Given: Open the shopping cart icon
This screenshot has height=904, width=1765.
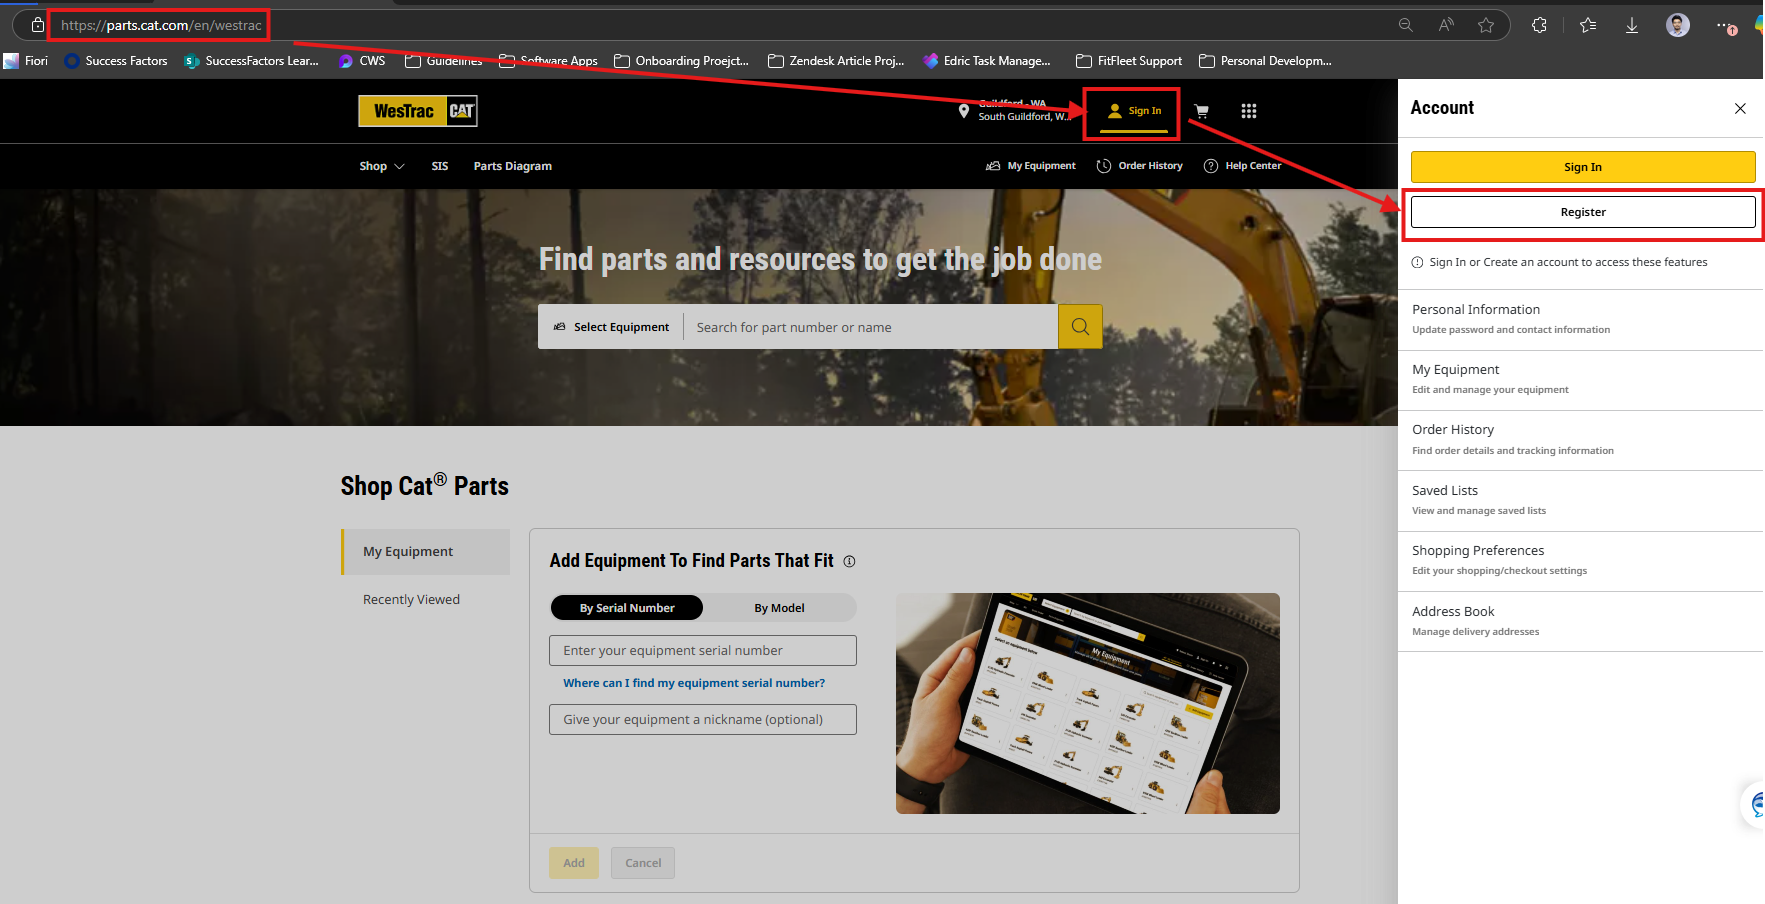Looking at the screenshot, I should (x=1201, y=111).
